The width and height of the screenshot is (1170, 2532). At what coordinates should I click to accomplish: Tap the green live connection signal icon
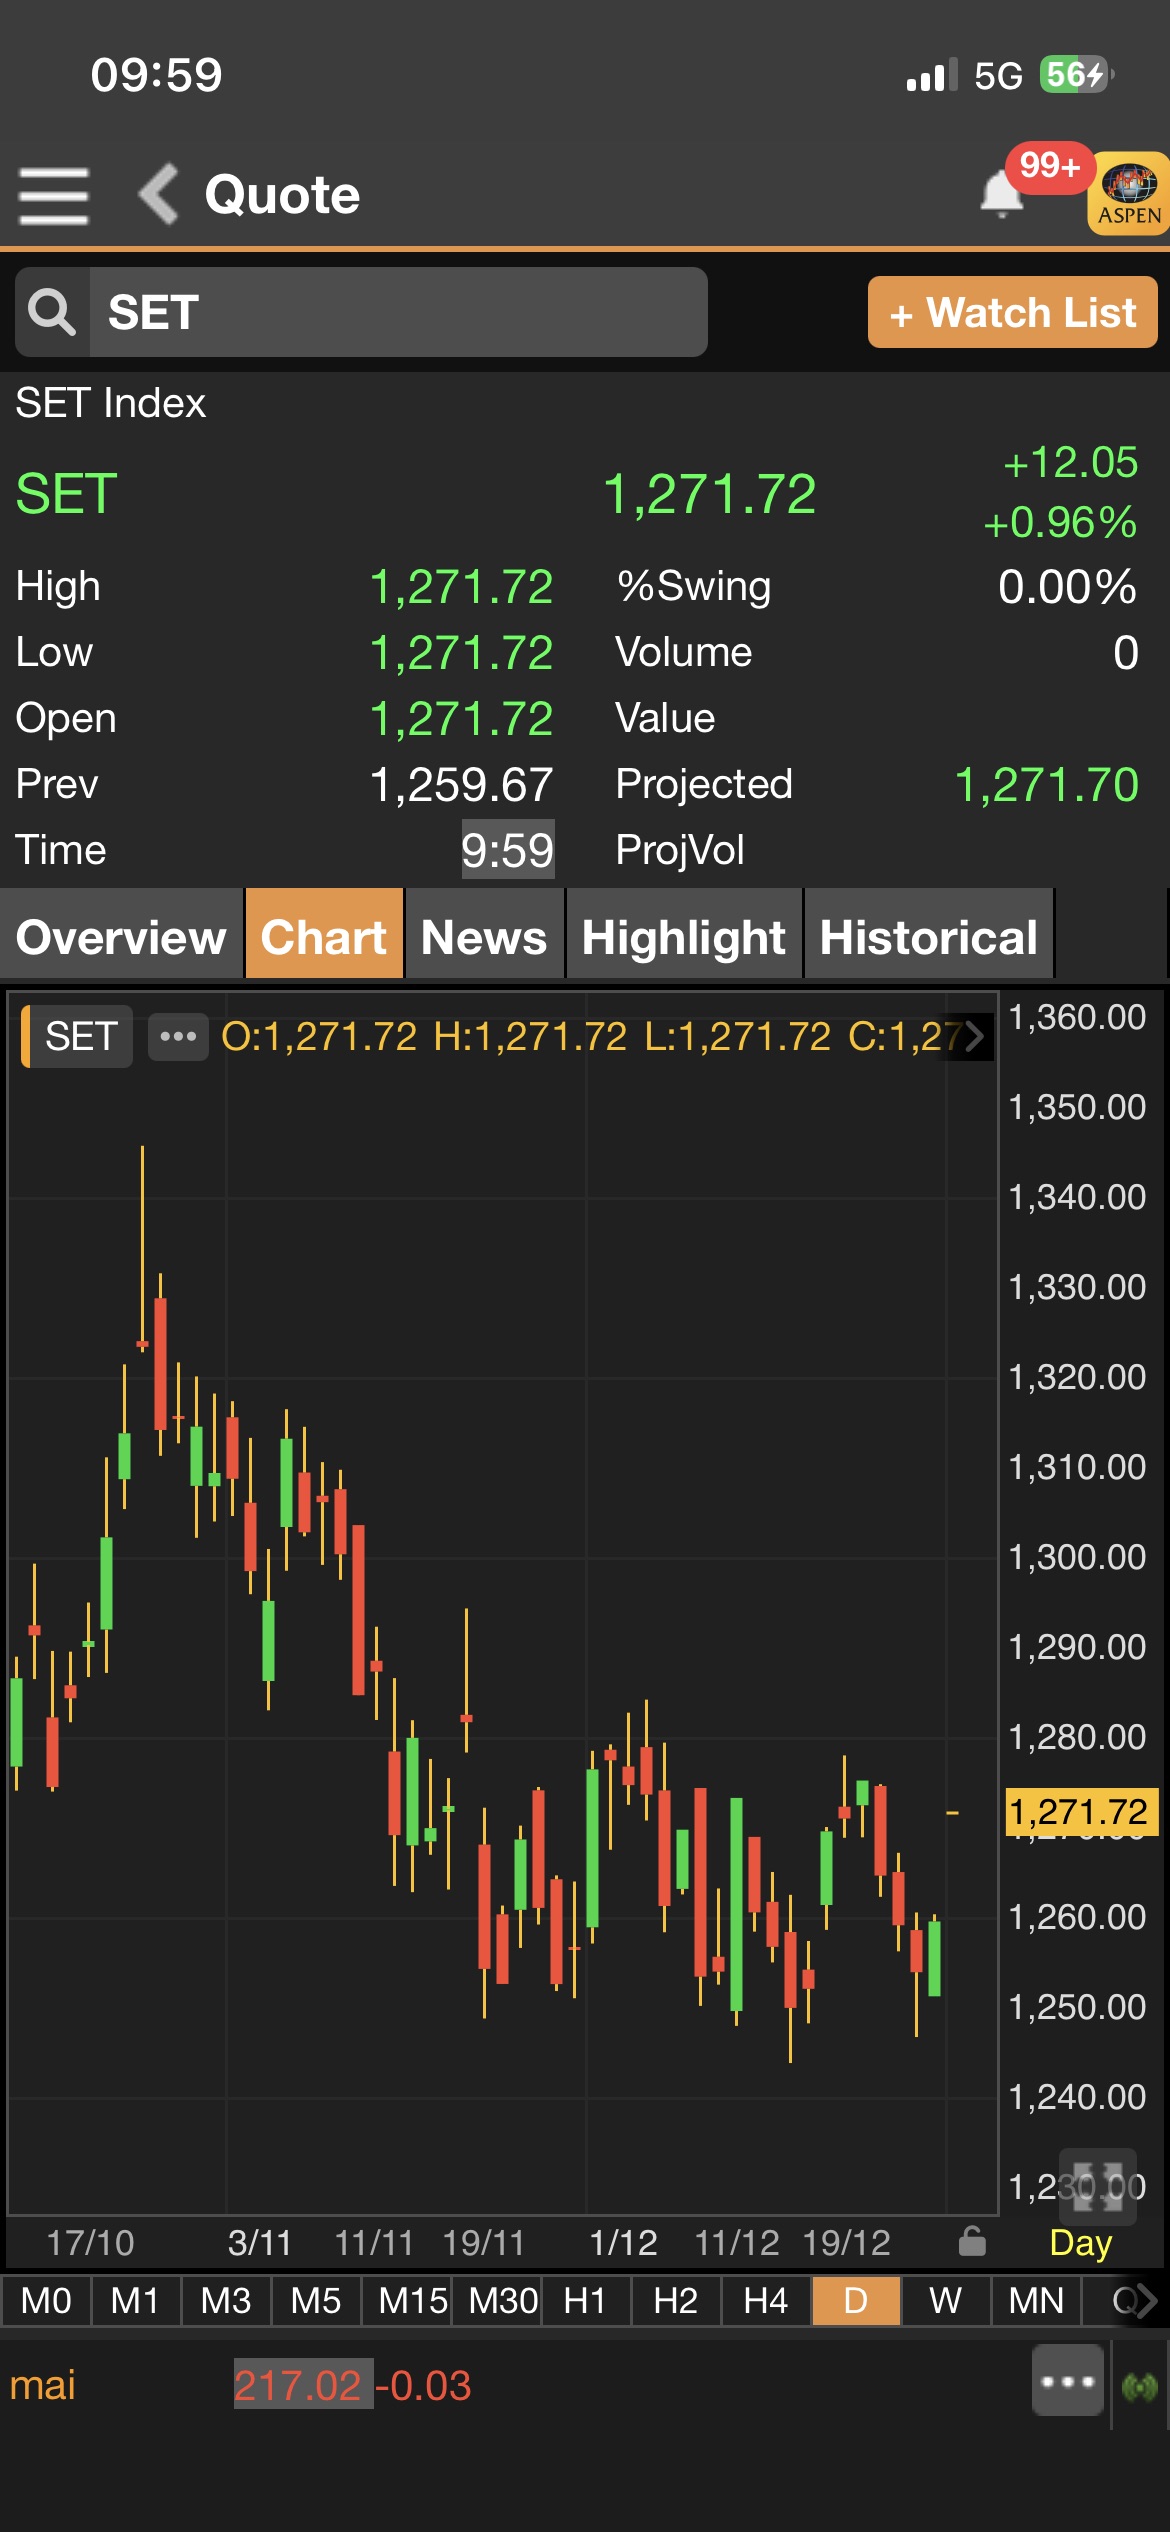click(1140, 2386)
